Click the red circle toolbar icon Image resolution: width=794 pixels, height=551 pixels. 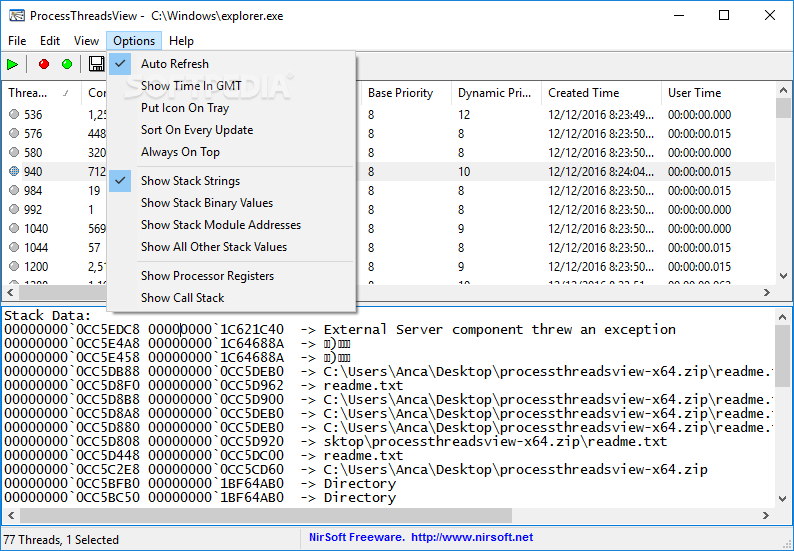point(44,64)
